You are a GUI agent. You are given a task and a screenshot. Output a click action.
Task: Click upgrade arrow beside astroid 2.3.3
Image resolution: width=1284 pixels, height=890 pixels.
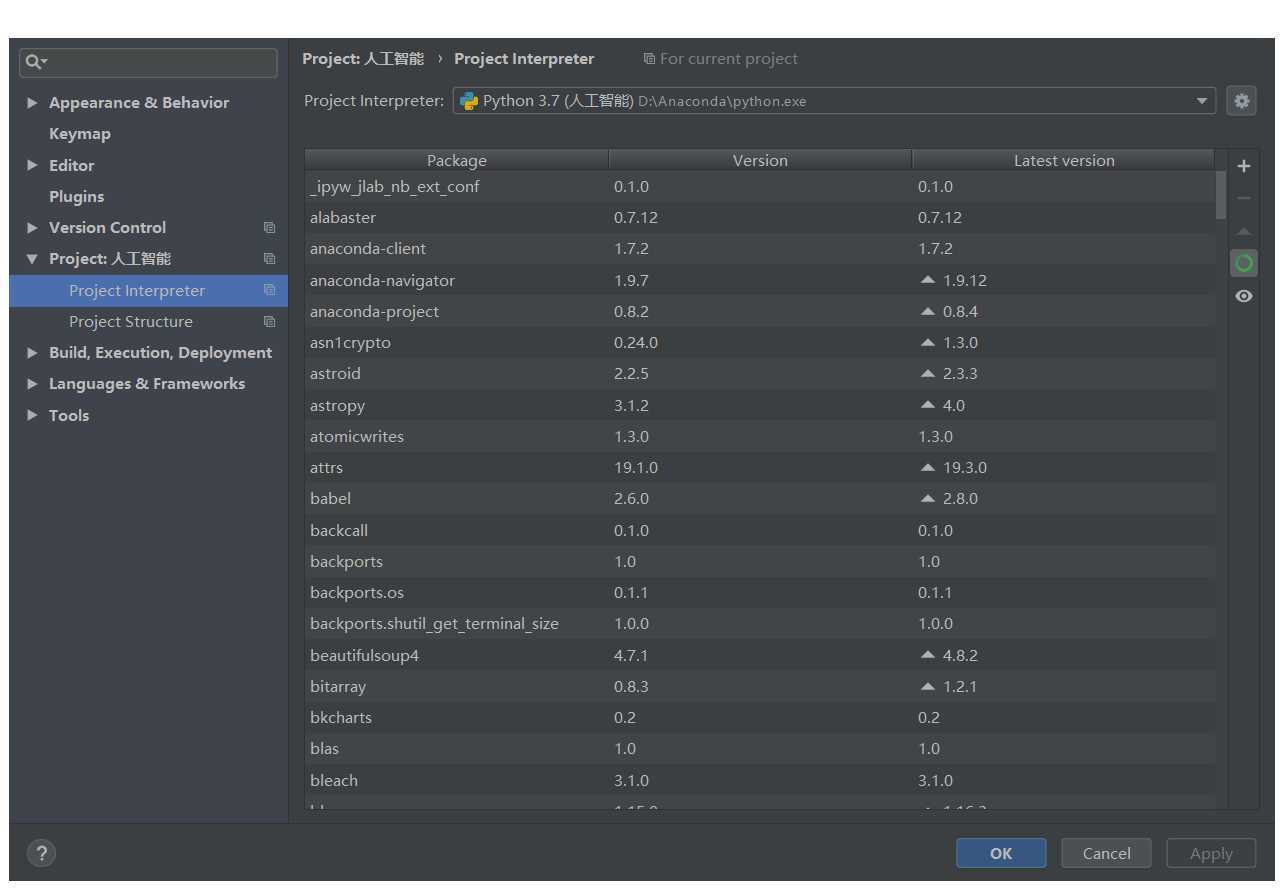coord(928,373)
